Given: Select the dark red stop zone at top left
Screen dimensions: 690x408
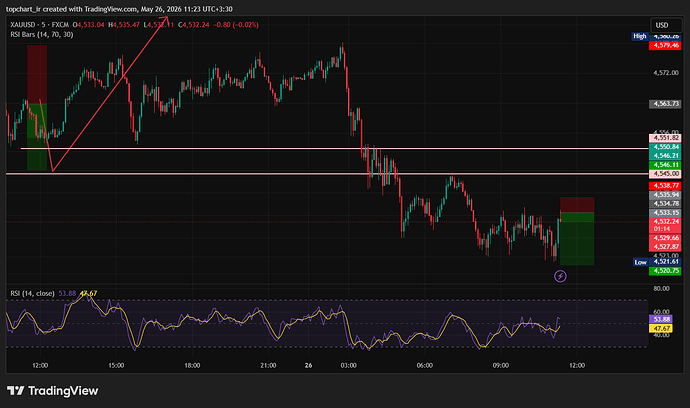Looking at the screenshot, I should point(37,74).
